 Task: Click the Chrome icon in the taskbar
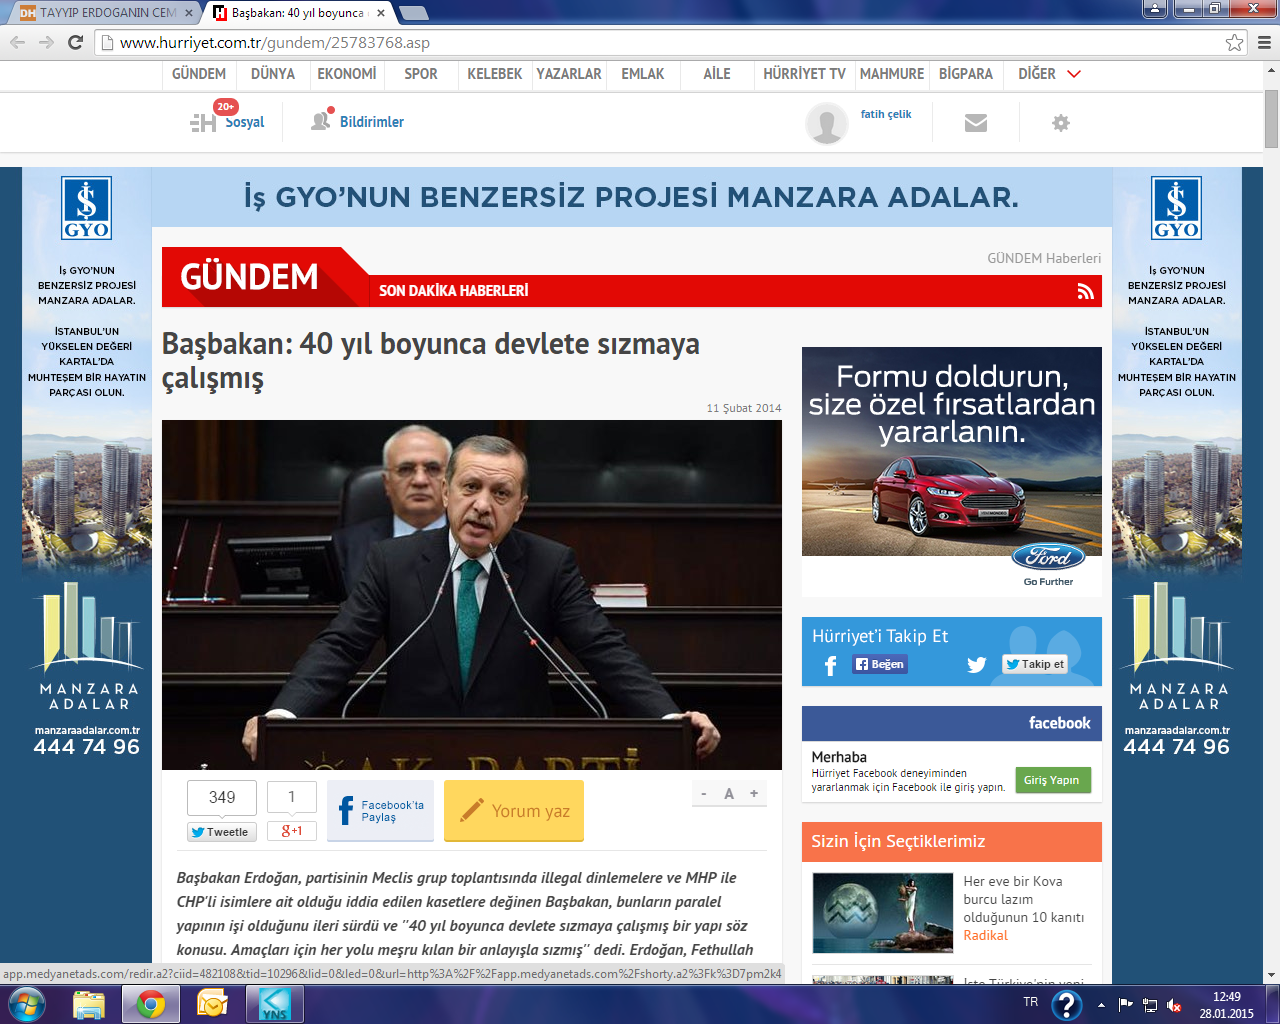[151, 1004]
